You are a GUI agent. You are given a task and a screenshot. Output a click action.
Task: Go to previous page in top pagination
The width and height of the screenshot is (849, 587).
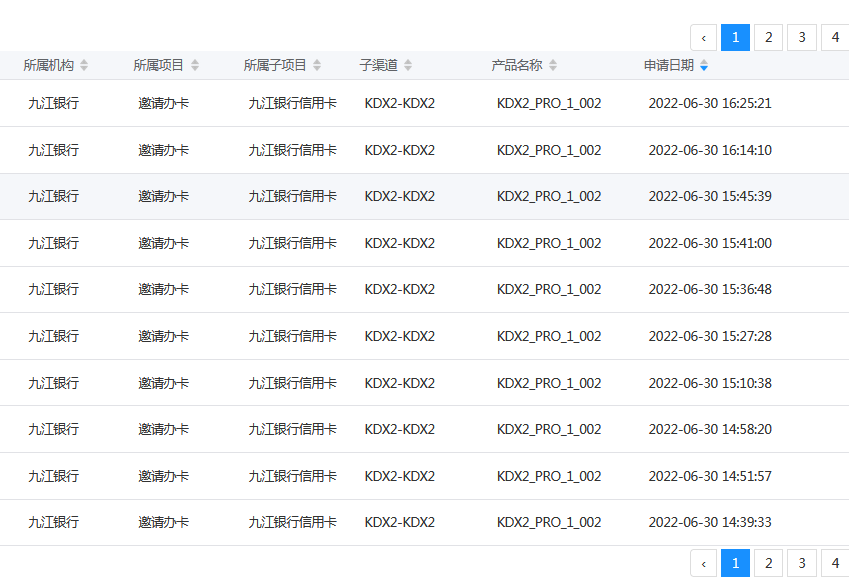704,37
